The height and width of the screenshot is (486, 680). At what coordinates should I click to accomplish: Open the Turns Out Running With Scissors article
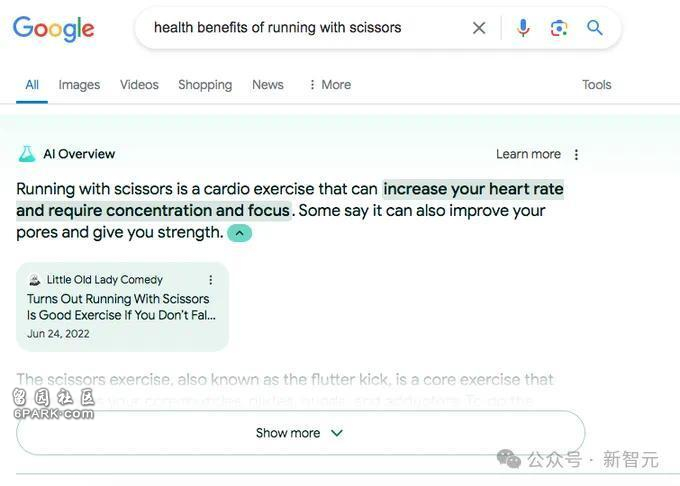pyautogui.click(x=121, y=307)
